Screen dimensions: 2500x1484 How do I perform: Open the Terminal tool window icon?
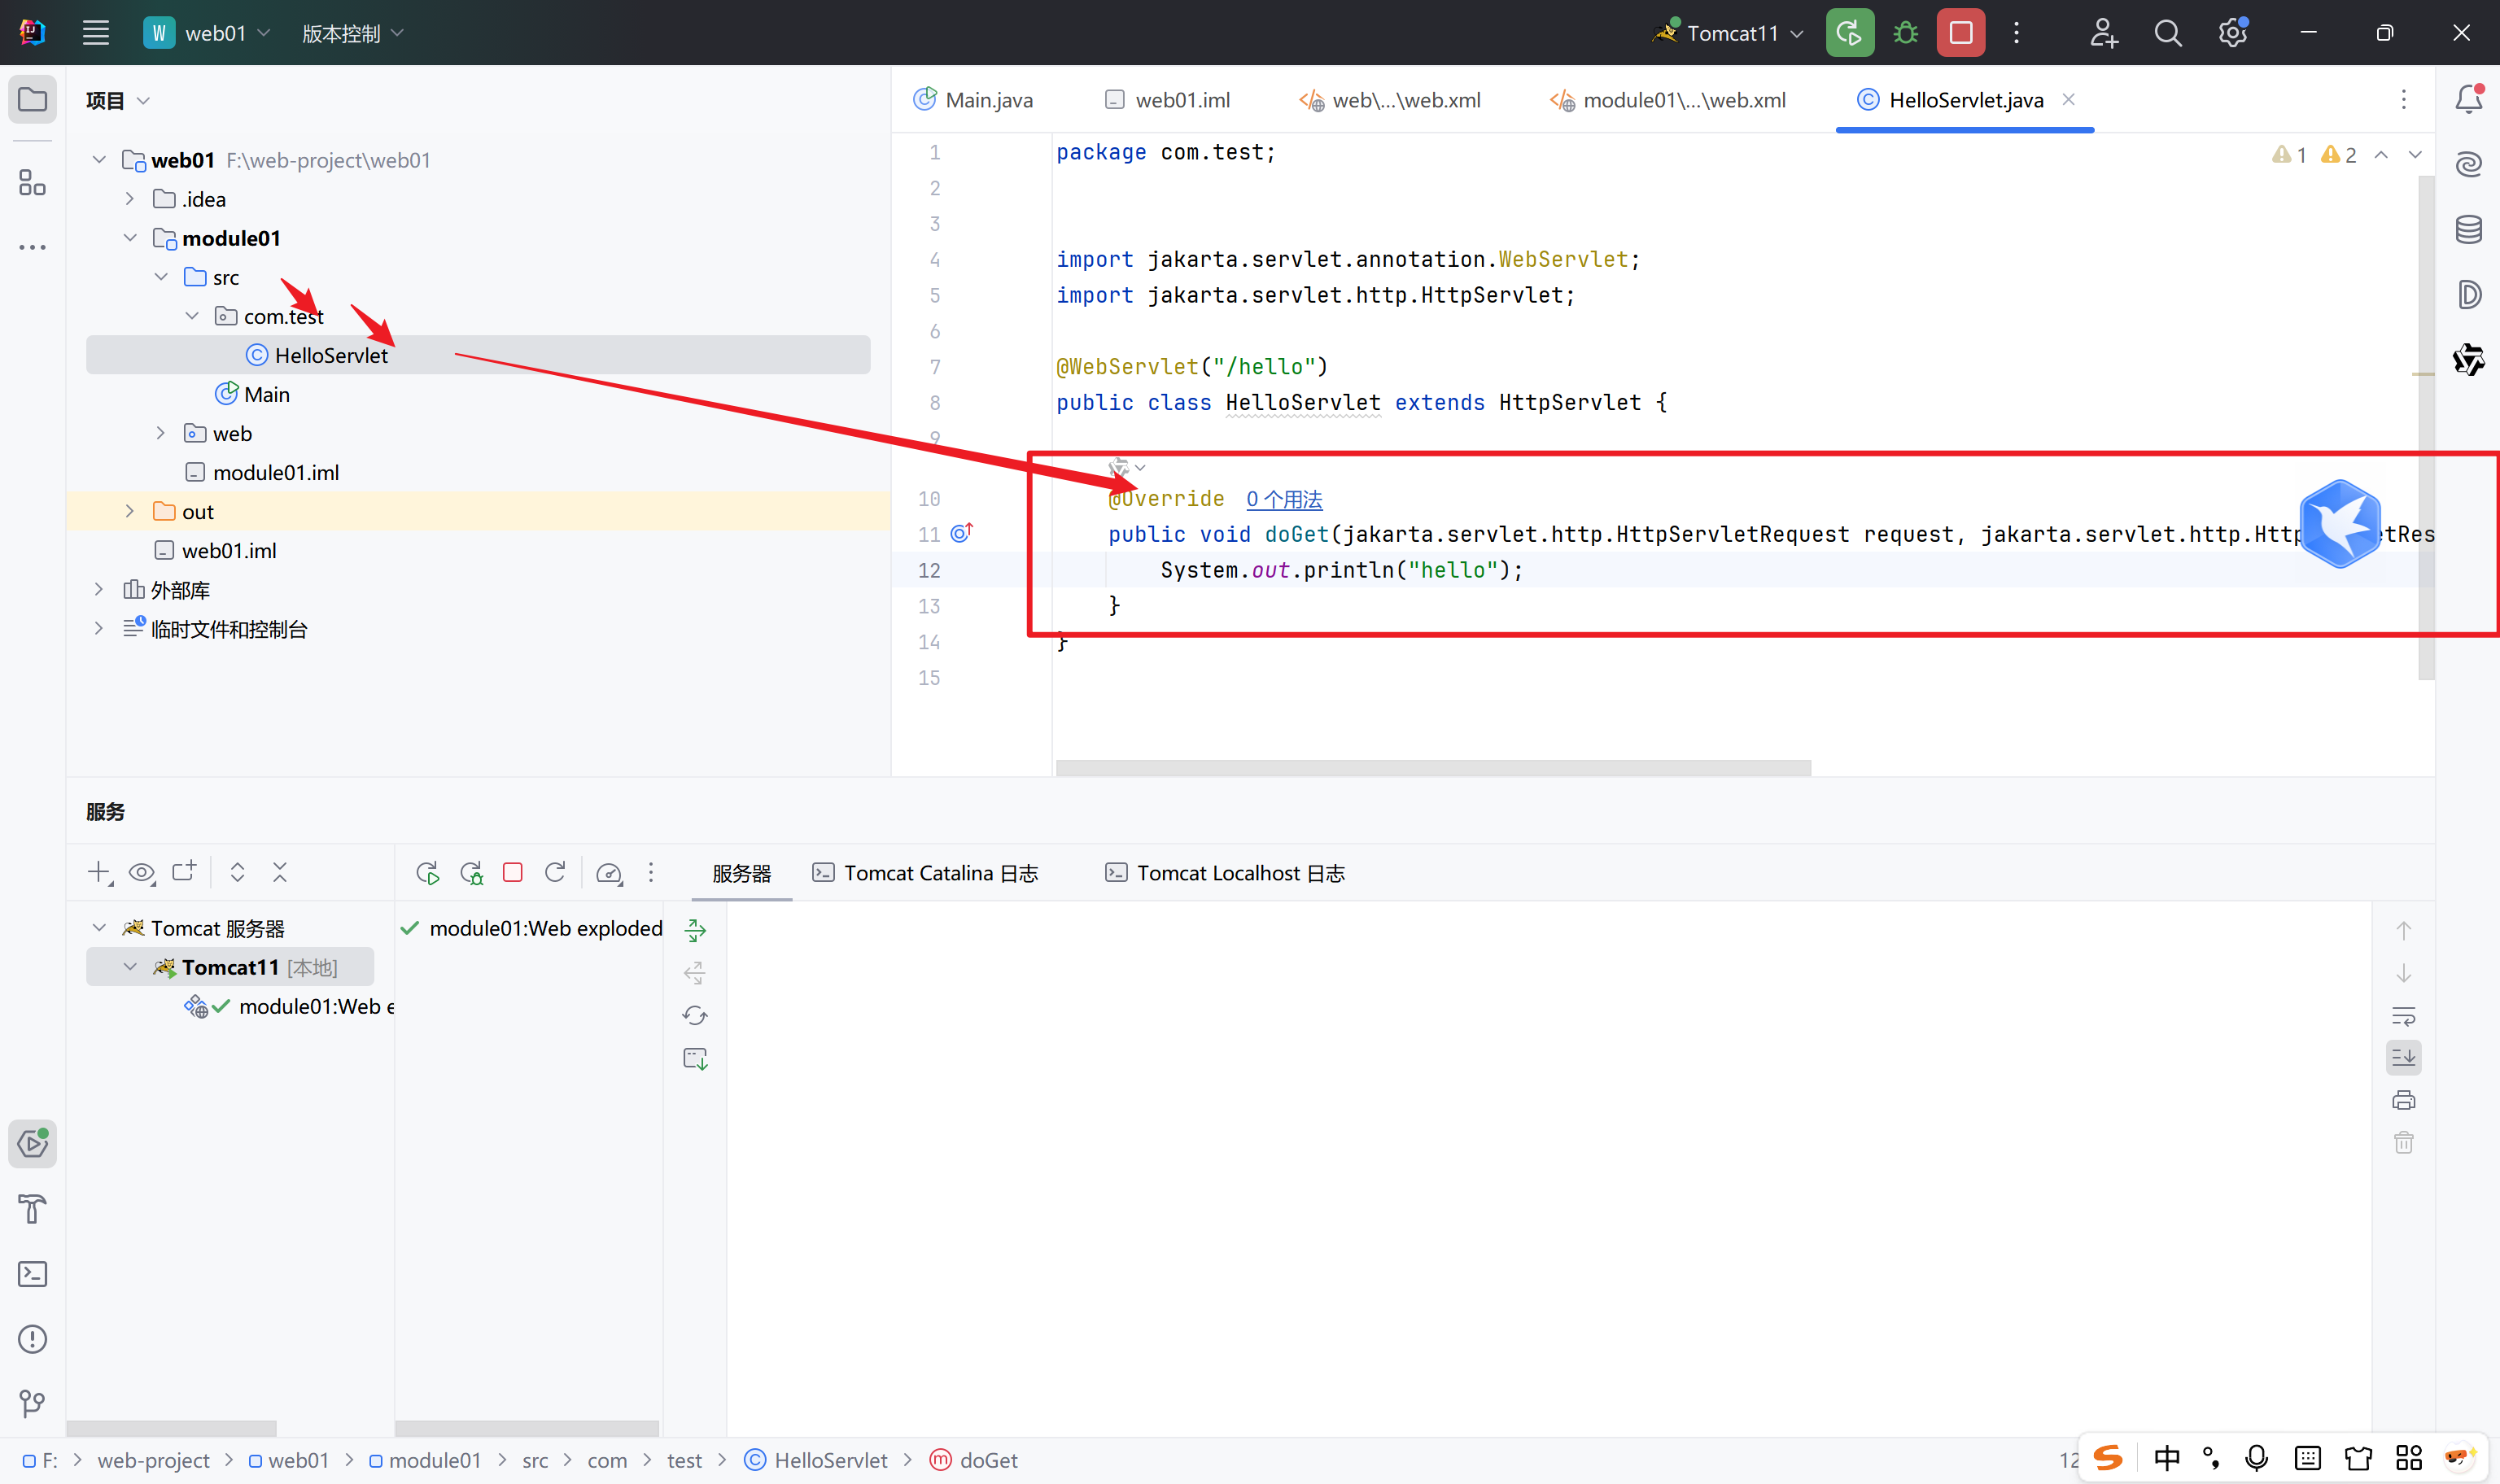(32, 1274)
